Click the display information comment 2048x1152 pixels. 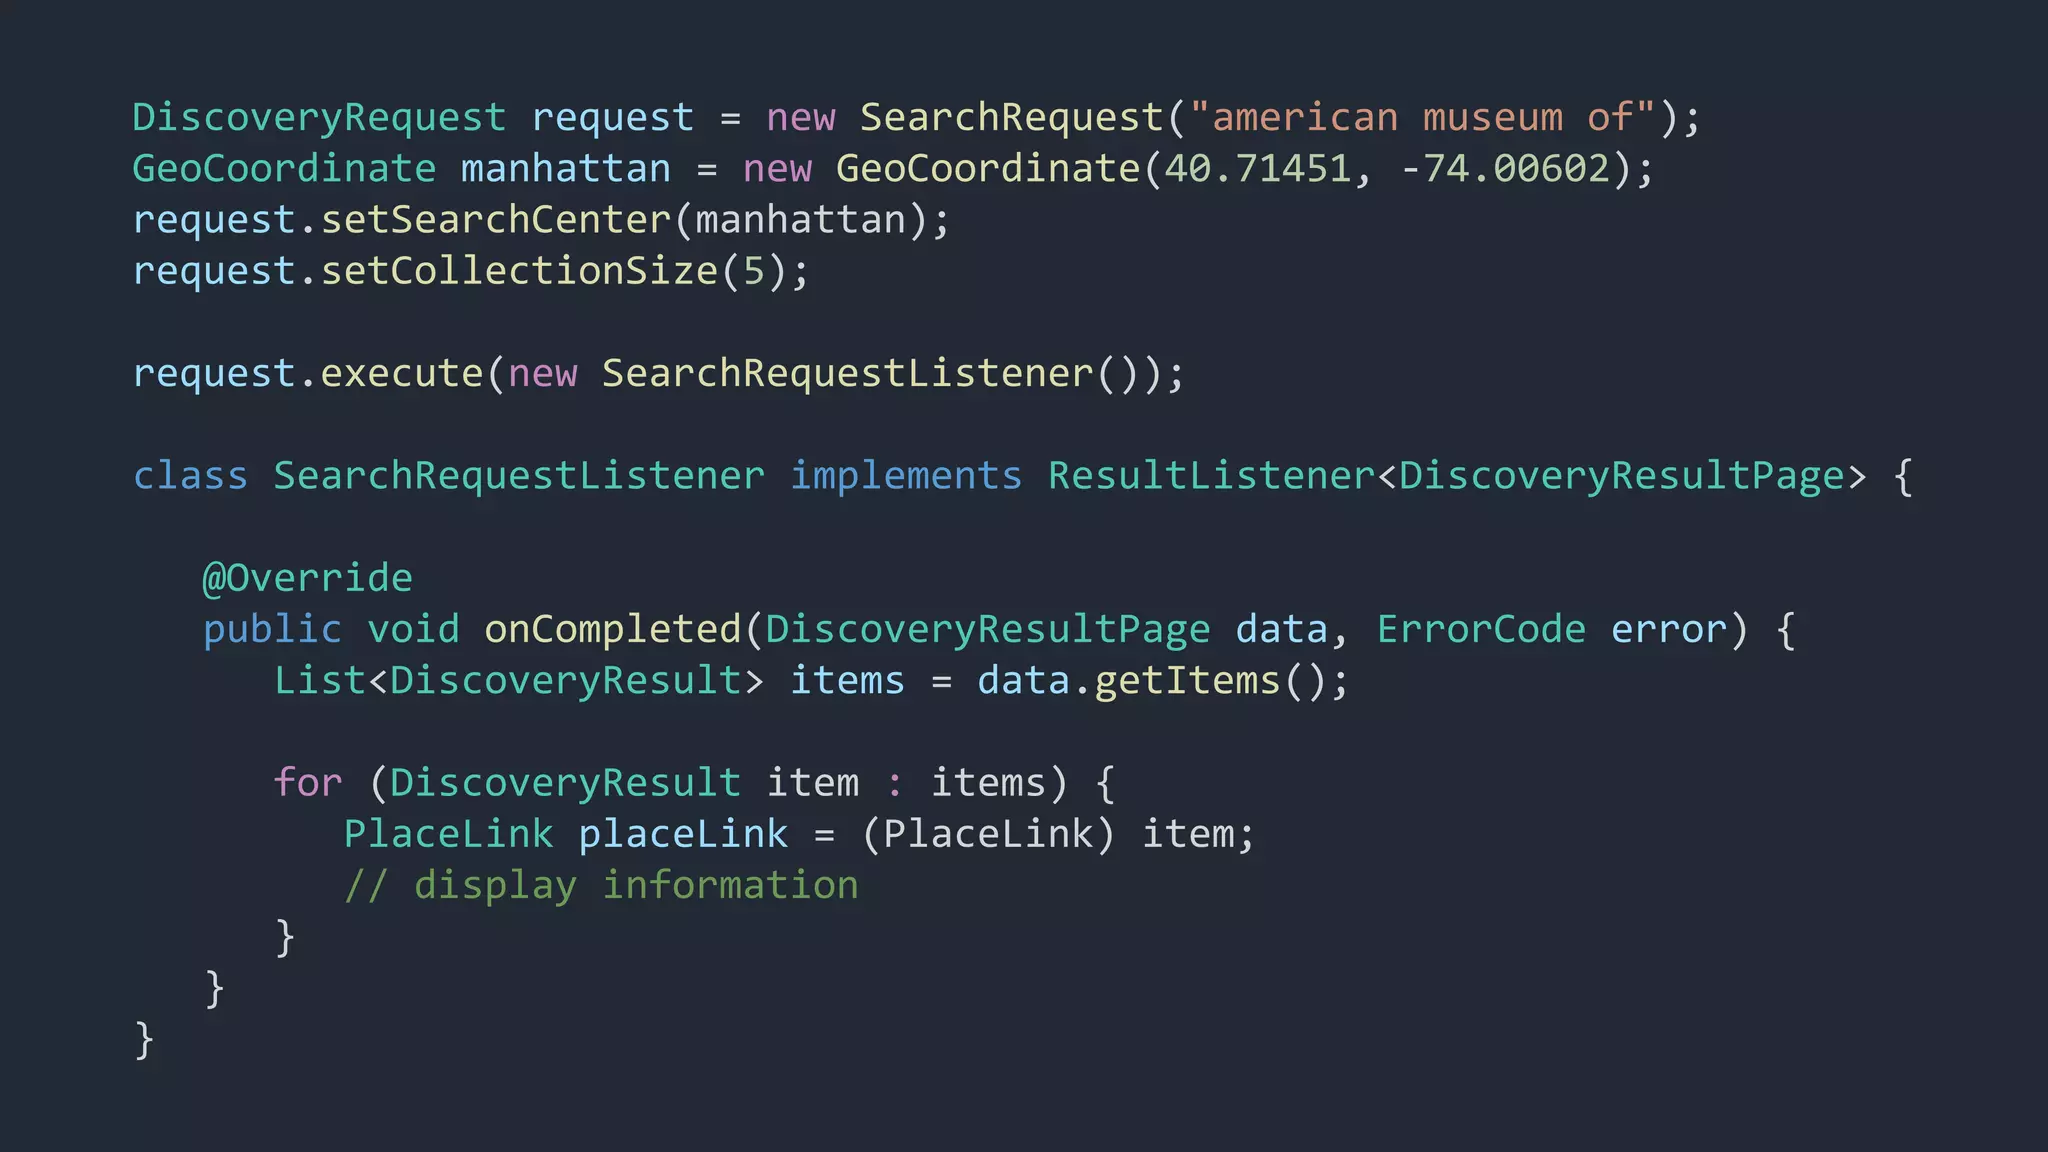coord(601,886)
